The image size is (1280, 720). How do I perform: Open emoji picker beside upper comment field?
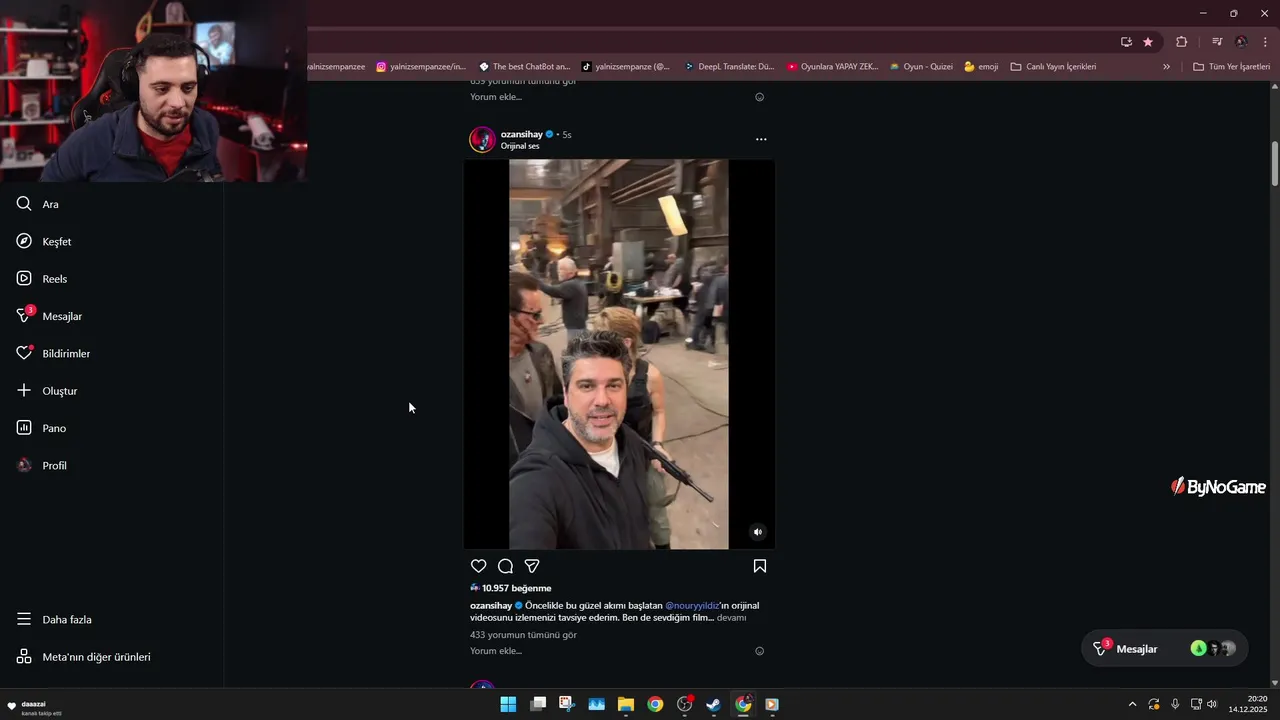[x=760, y=97]
